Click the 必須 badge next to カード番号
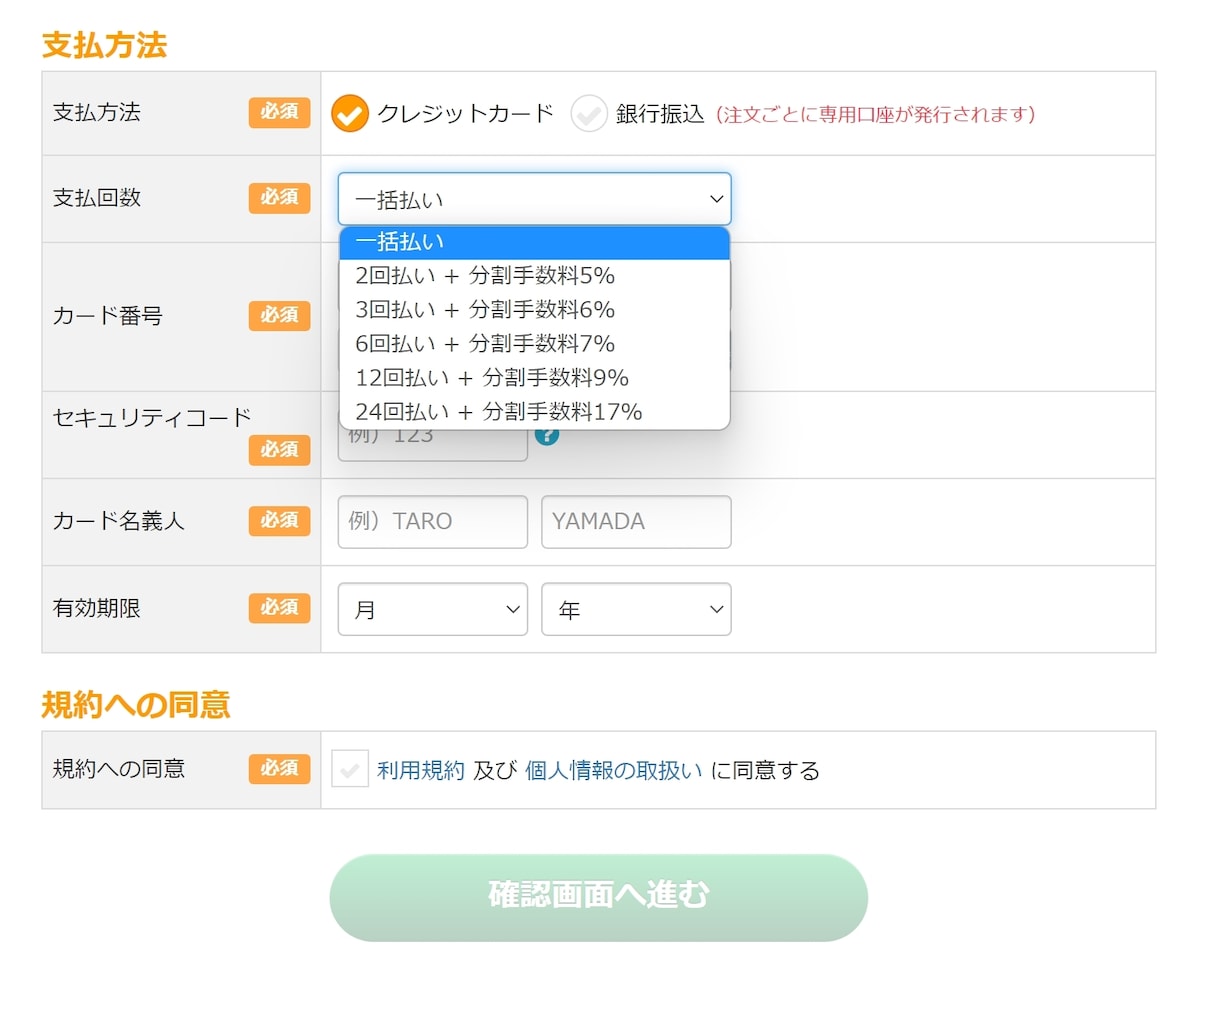 (280, 316)
